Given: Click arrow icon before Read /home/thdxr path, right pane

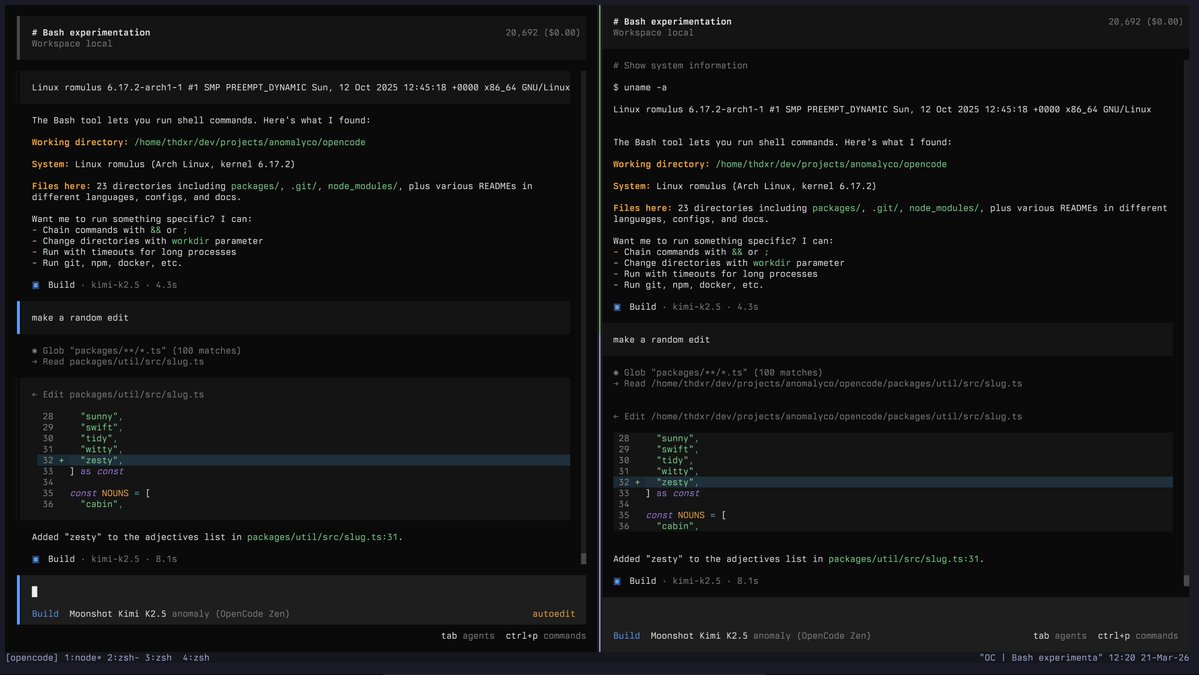Looking at the screenshot, I should [616, 384].
